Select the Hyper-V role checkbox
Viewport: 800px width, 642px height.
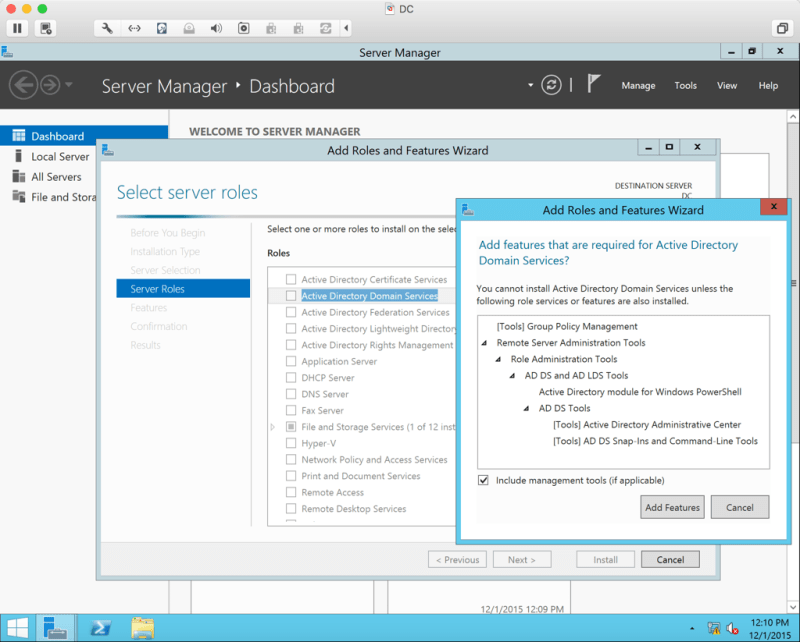291,443
